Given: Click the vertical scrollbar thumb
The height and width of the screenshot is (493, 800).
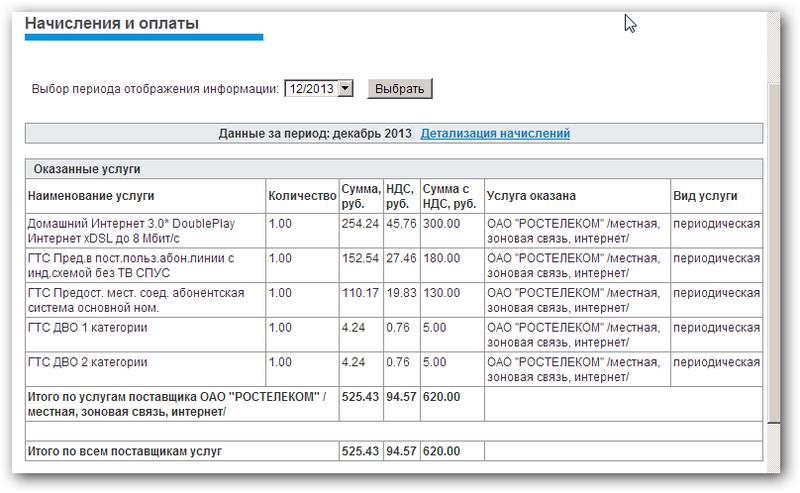Looking at the screenshot, I should pyautogui.click(x=773, y=253).
